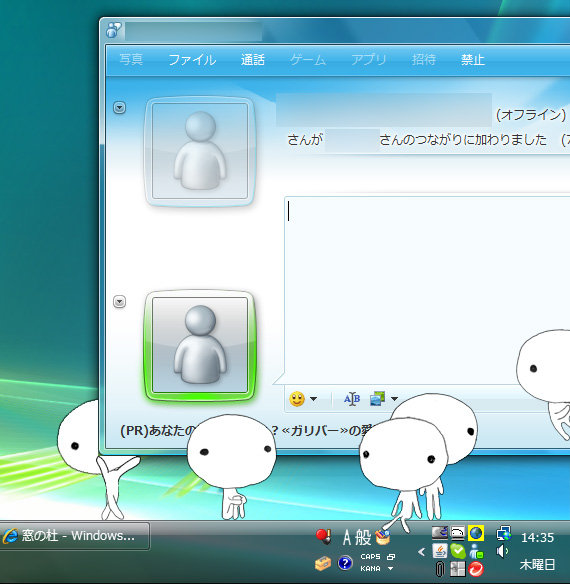
Task: Open the background picker dropdown arrow
Action: 395,399
